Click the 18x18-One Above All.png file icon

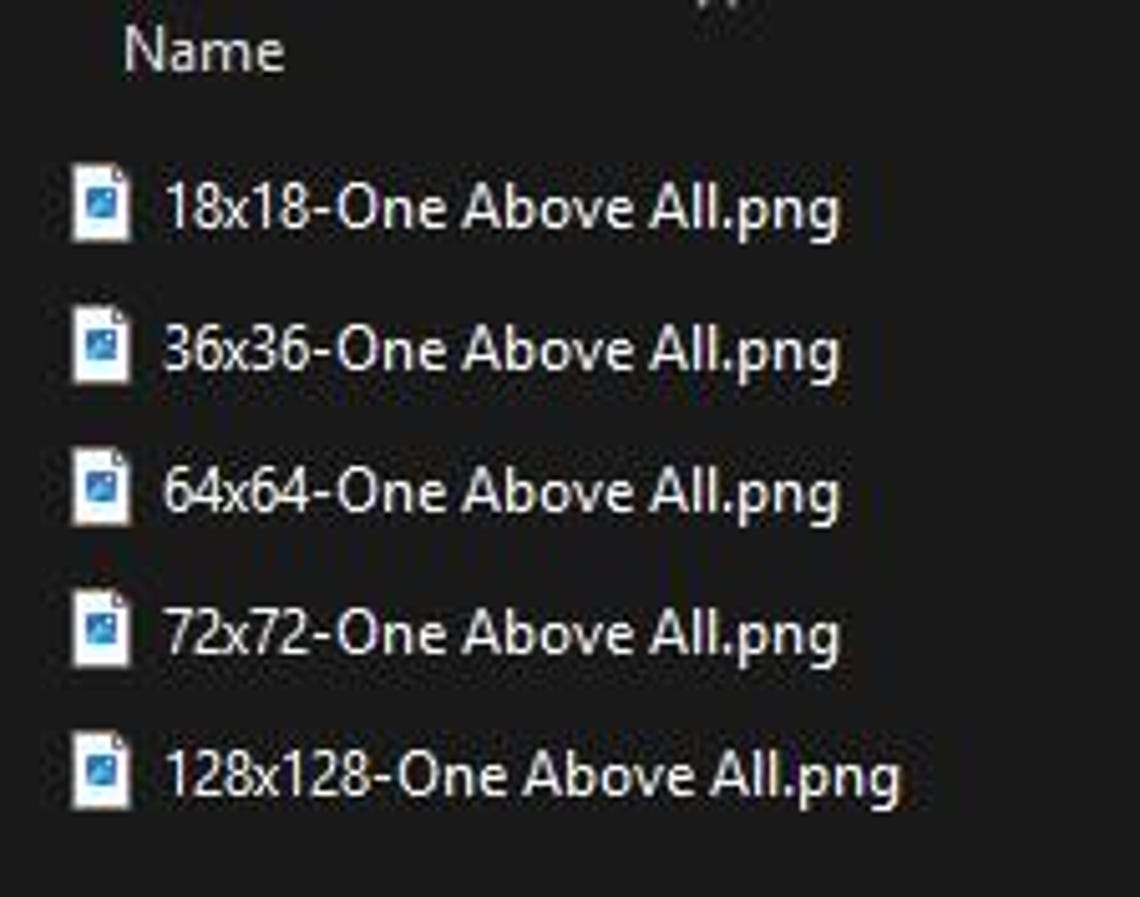point(101,203)
